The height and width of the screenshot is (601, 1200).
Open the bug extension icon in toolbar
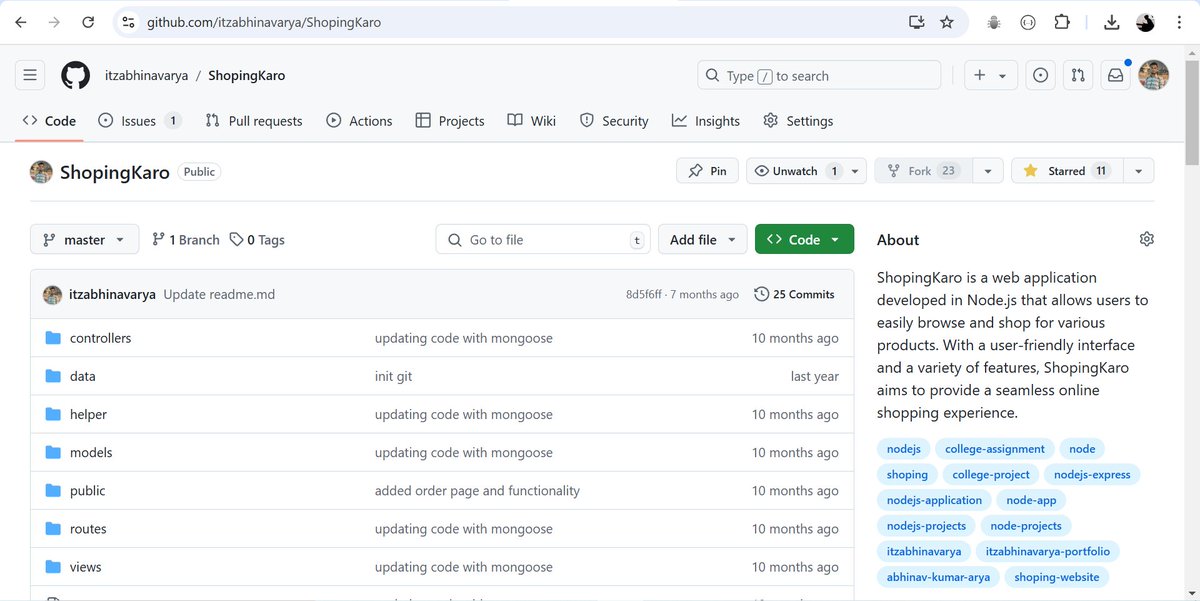(x=994, y=22)
